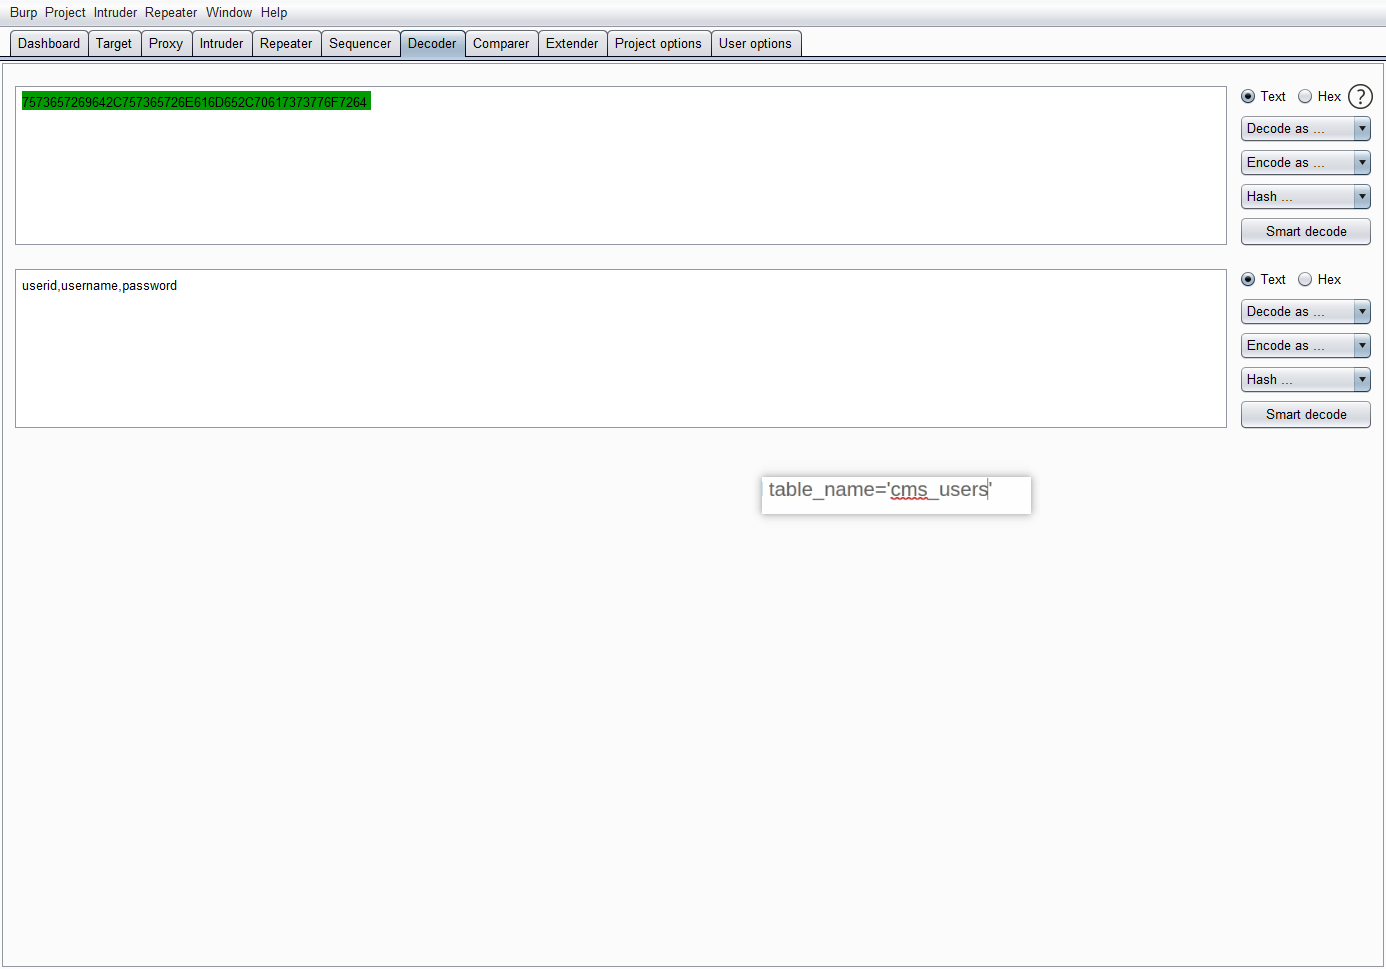This screenshot has width=1386, height=969.
Task: Select Text radio for the second decoder panel
Action: pos(1248,280)
